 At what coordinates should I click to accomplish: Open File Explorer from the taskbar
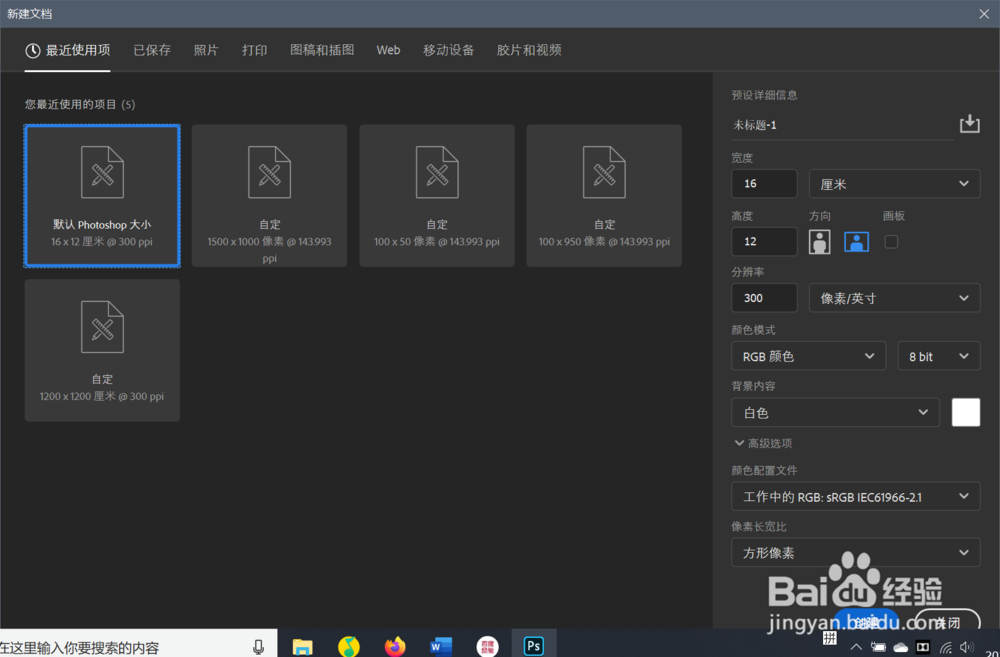[x=302, y=646]
